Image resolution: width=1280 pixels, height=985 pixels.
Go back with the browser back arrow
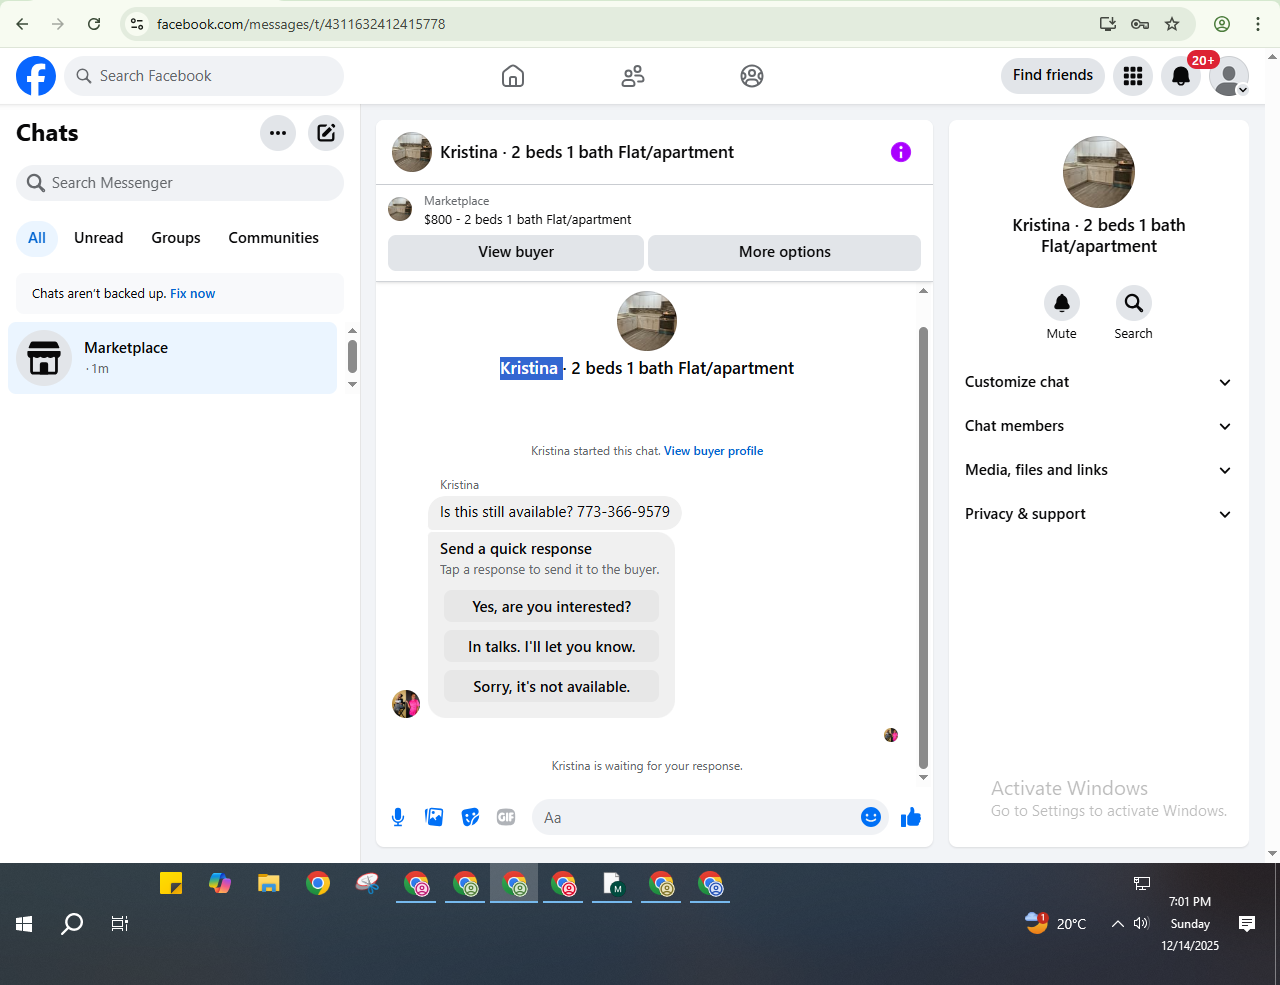coord(22,24)
